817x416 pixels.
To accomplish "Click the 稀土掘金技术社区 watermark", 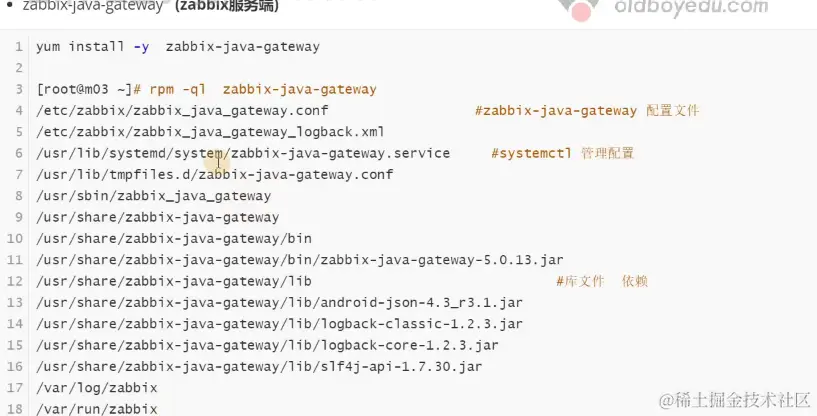I will click(735, 400).
